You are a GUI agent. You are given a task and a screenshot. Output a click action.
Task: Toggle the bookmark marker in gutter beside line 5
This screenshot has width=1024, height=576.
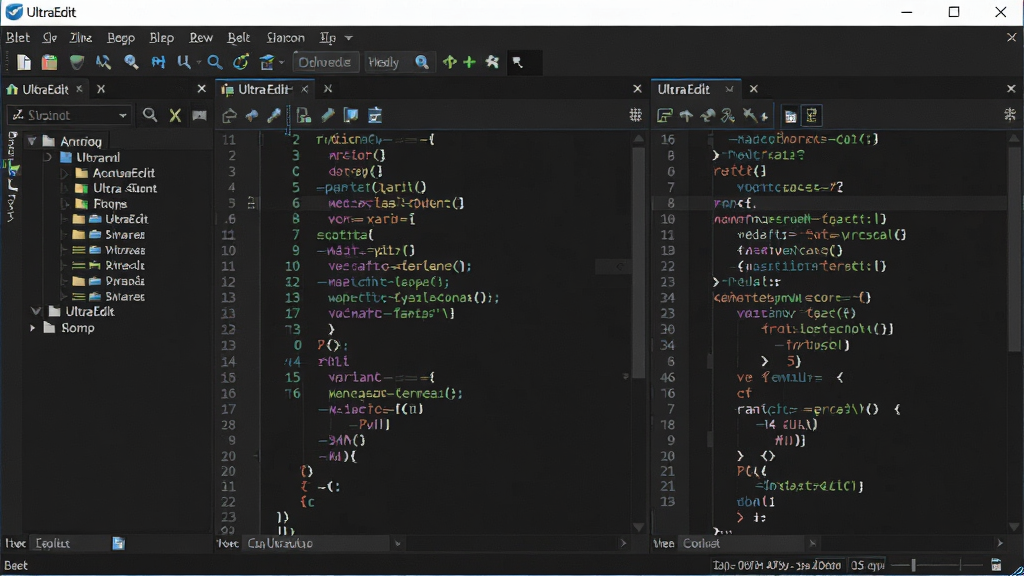coord(251,203)
